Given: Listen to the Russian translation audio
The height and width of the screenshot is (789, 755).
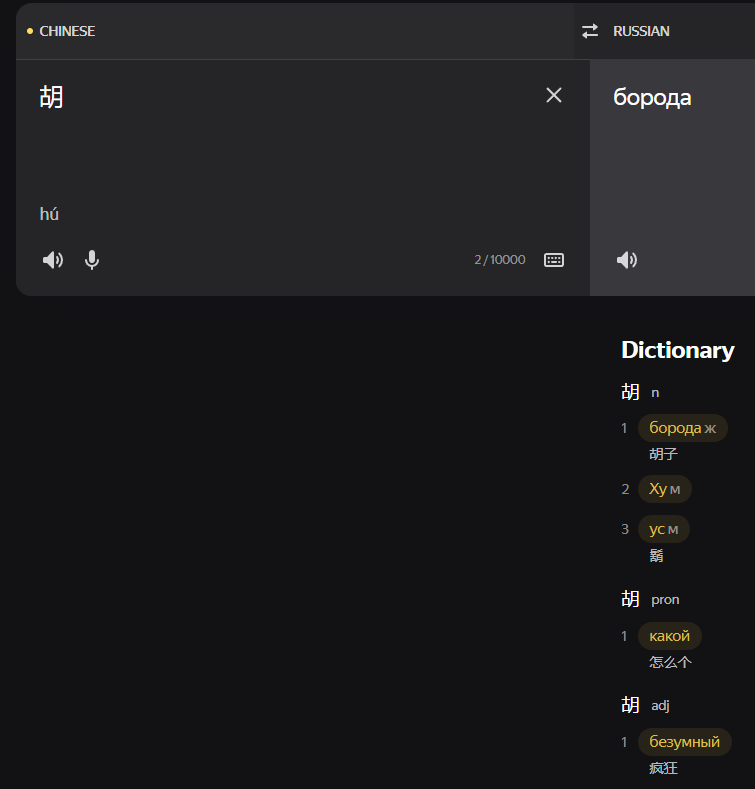Looking at the screenshot, I should pos(627,260).
